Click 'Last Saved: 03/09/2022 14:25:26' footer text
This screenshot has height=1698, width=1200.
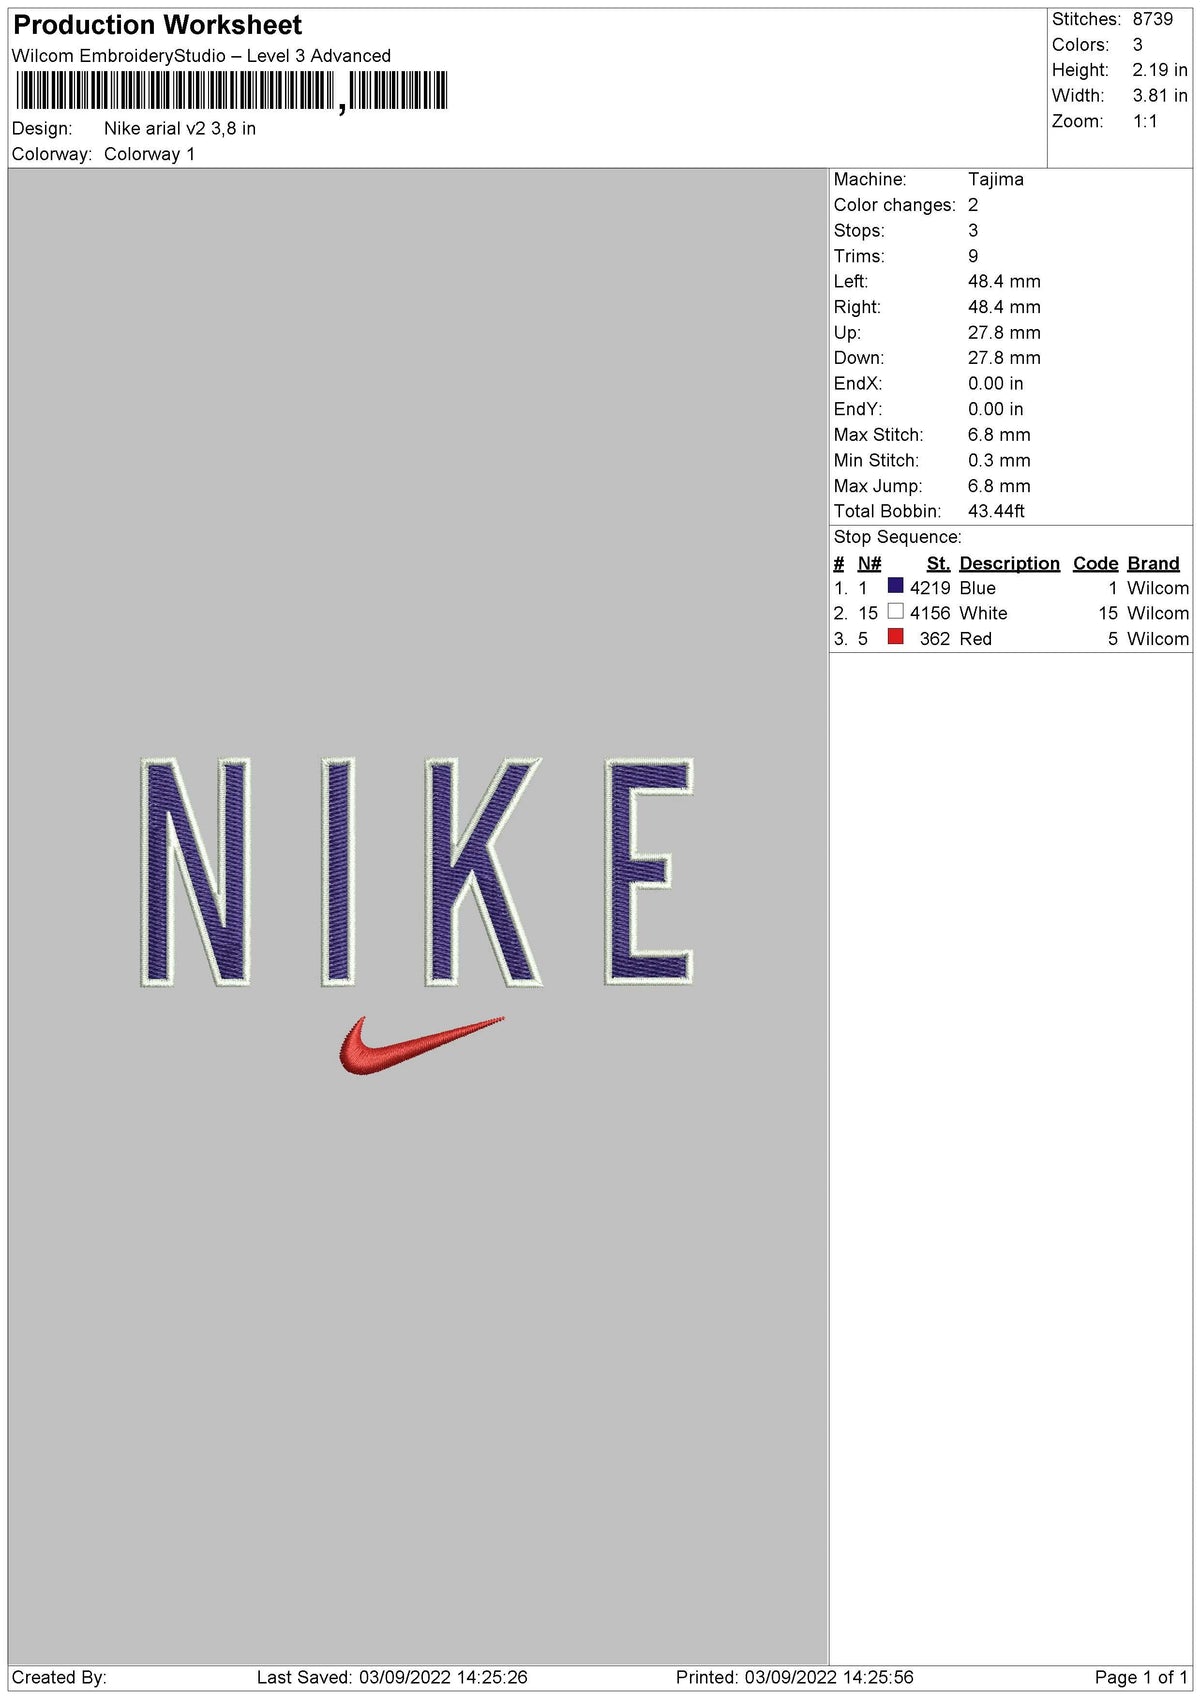tap(392, 1678)
